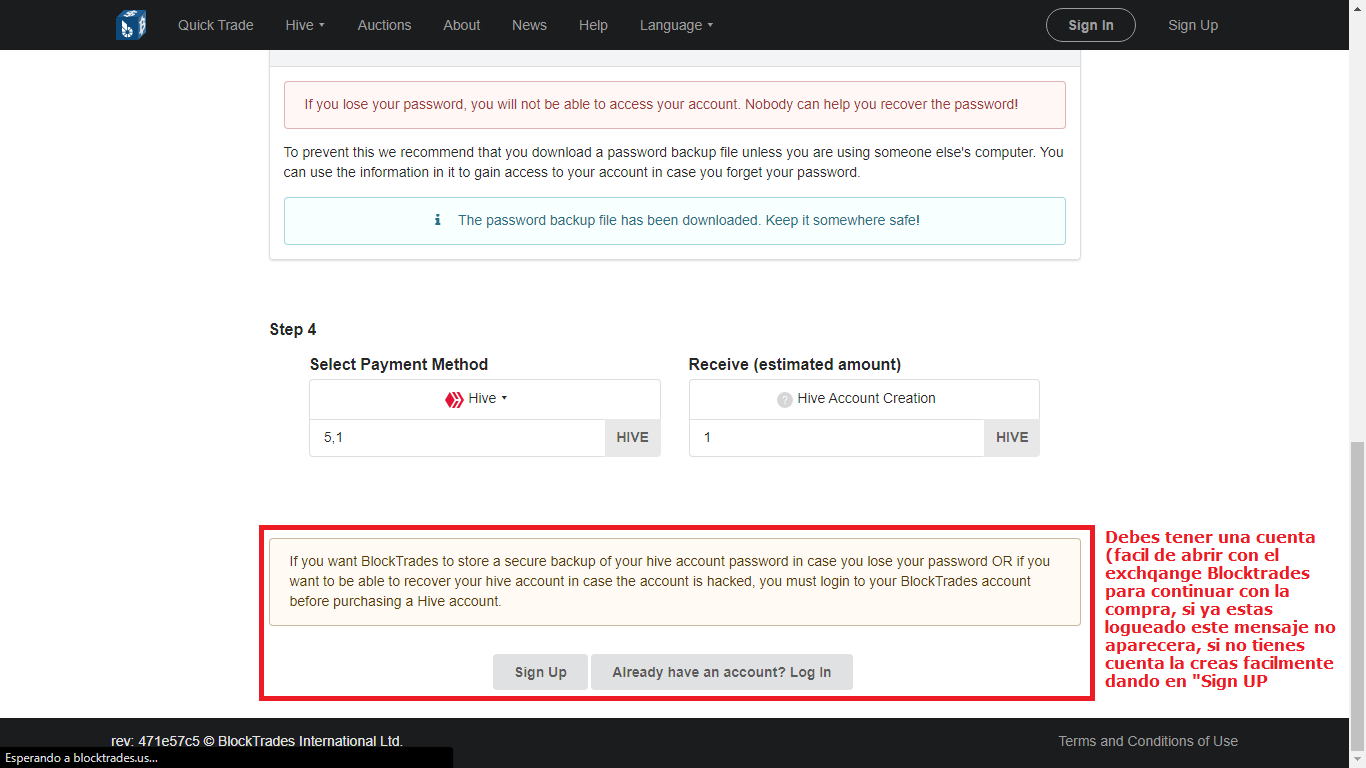
Task: Click the Sign Up button below the notice
Action: click(541, 672)
